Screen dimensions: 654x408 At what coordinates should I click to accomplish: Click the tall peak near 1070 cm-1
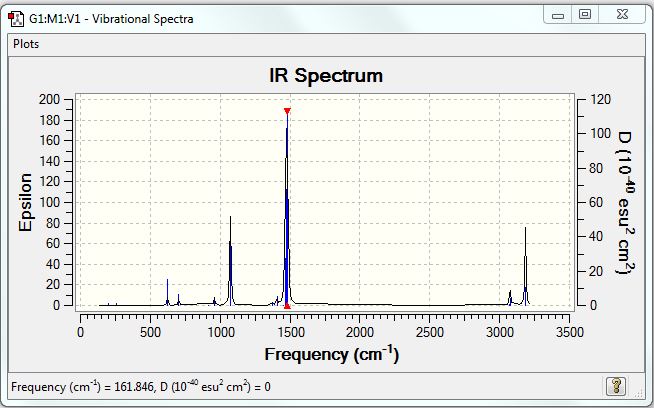(230, 259)
